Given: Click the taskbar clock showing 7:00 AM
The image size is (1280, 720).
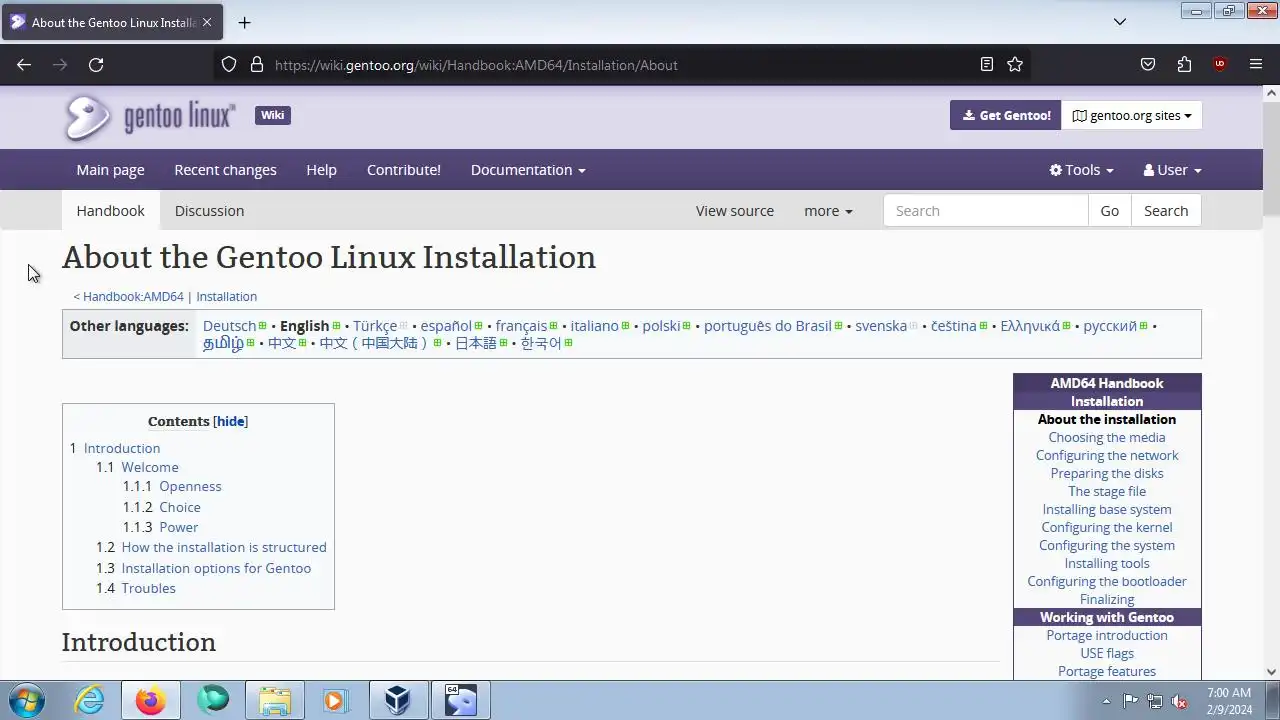Looking at the screenshot, I should click(x=1229, y=701).
